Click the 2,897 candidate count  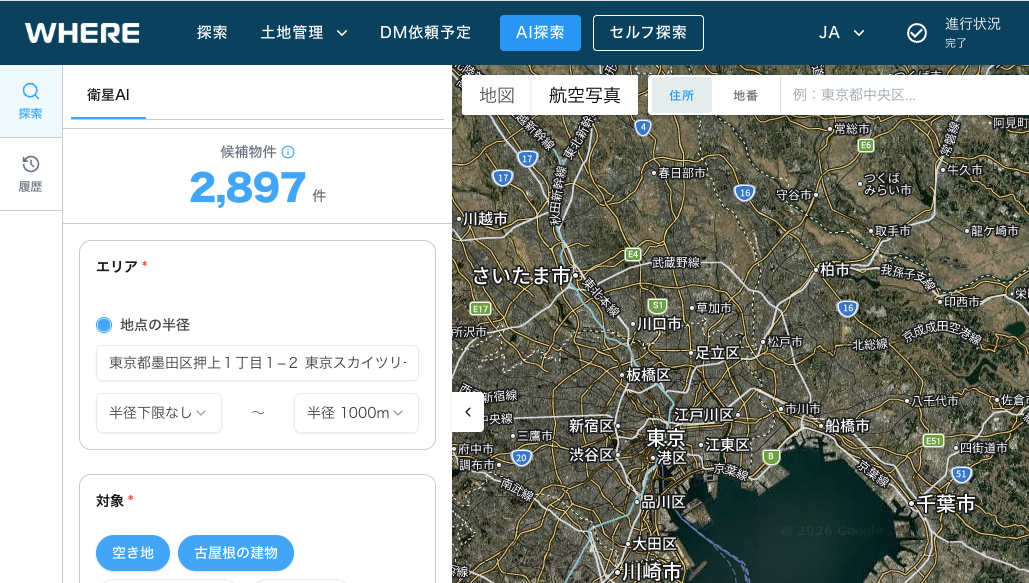coord(247,187)
